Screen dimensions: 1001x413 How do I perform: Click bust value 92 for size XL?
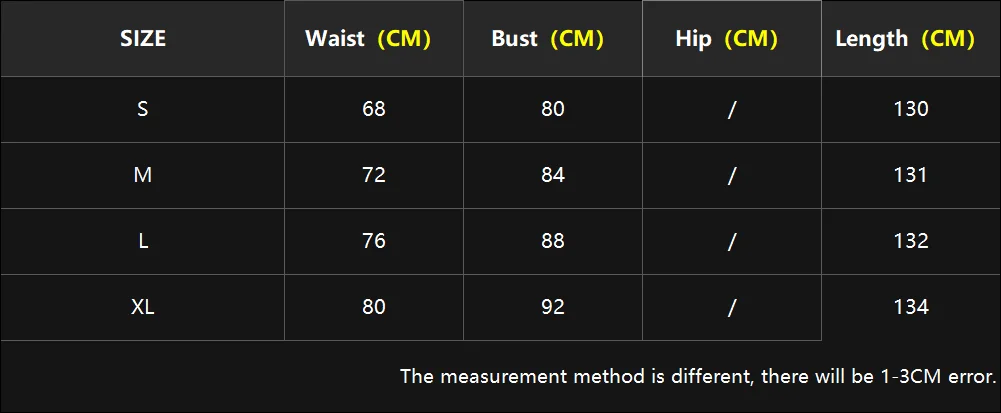(553, 308)
